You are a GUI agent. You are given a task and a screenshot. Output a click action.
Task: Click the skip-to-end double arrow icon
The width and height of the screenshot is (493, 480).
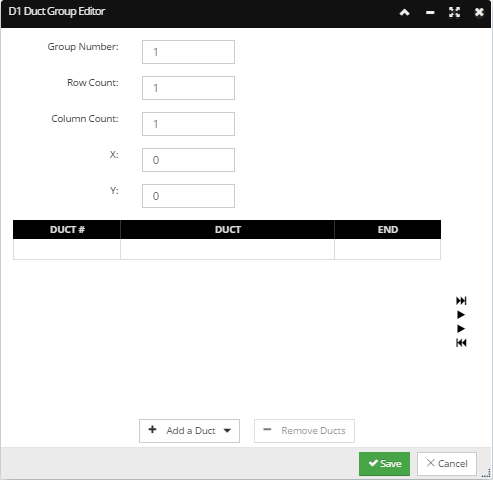pos(461,301)
